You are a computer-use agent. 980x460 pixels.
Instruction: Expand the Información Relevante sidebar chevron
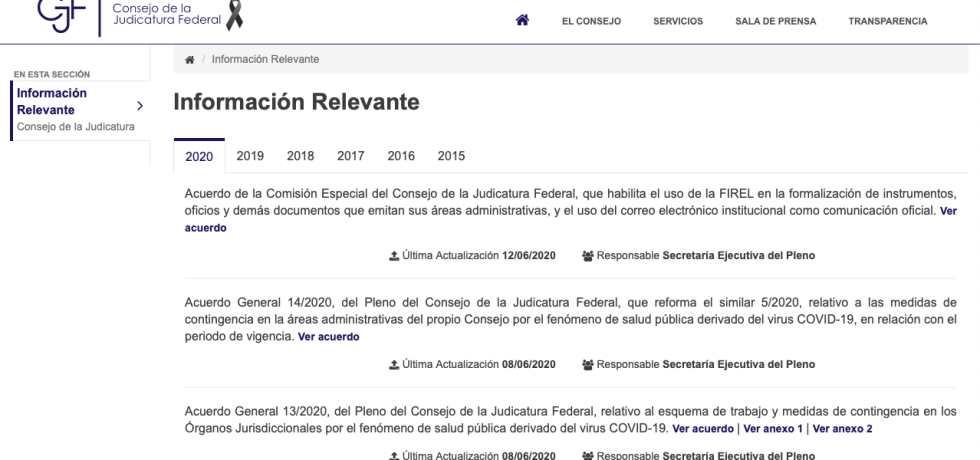(139, 104)
